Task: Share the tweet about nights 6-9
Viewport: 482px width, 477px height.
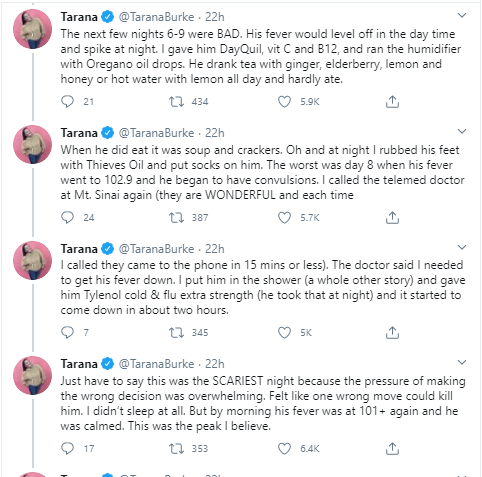Action: pyautogui.click(x=392, y=101)
